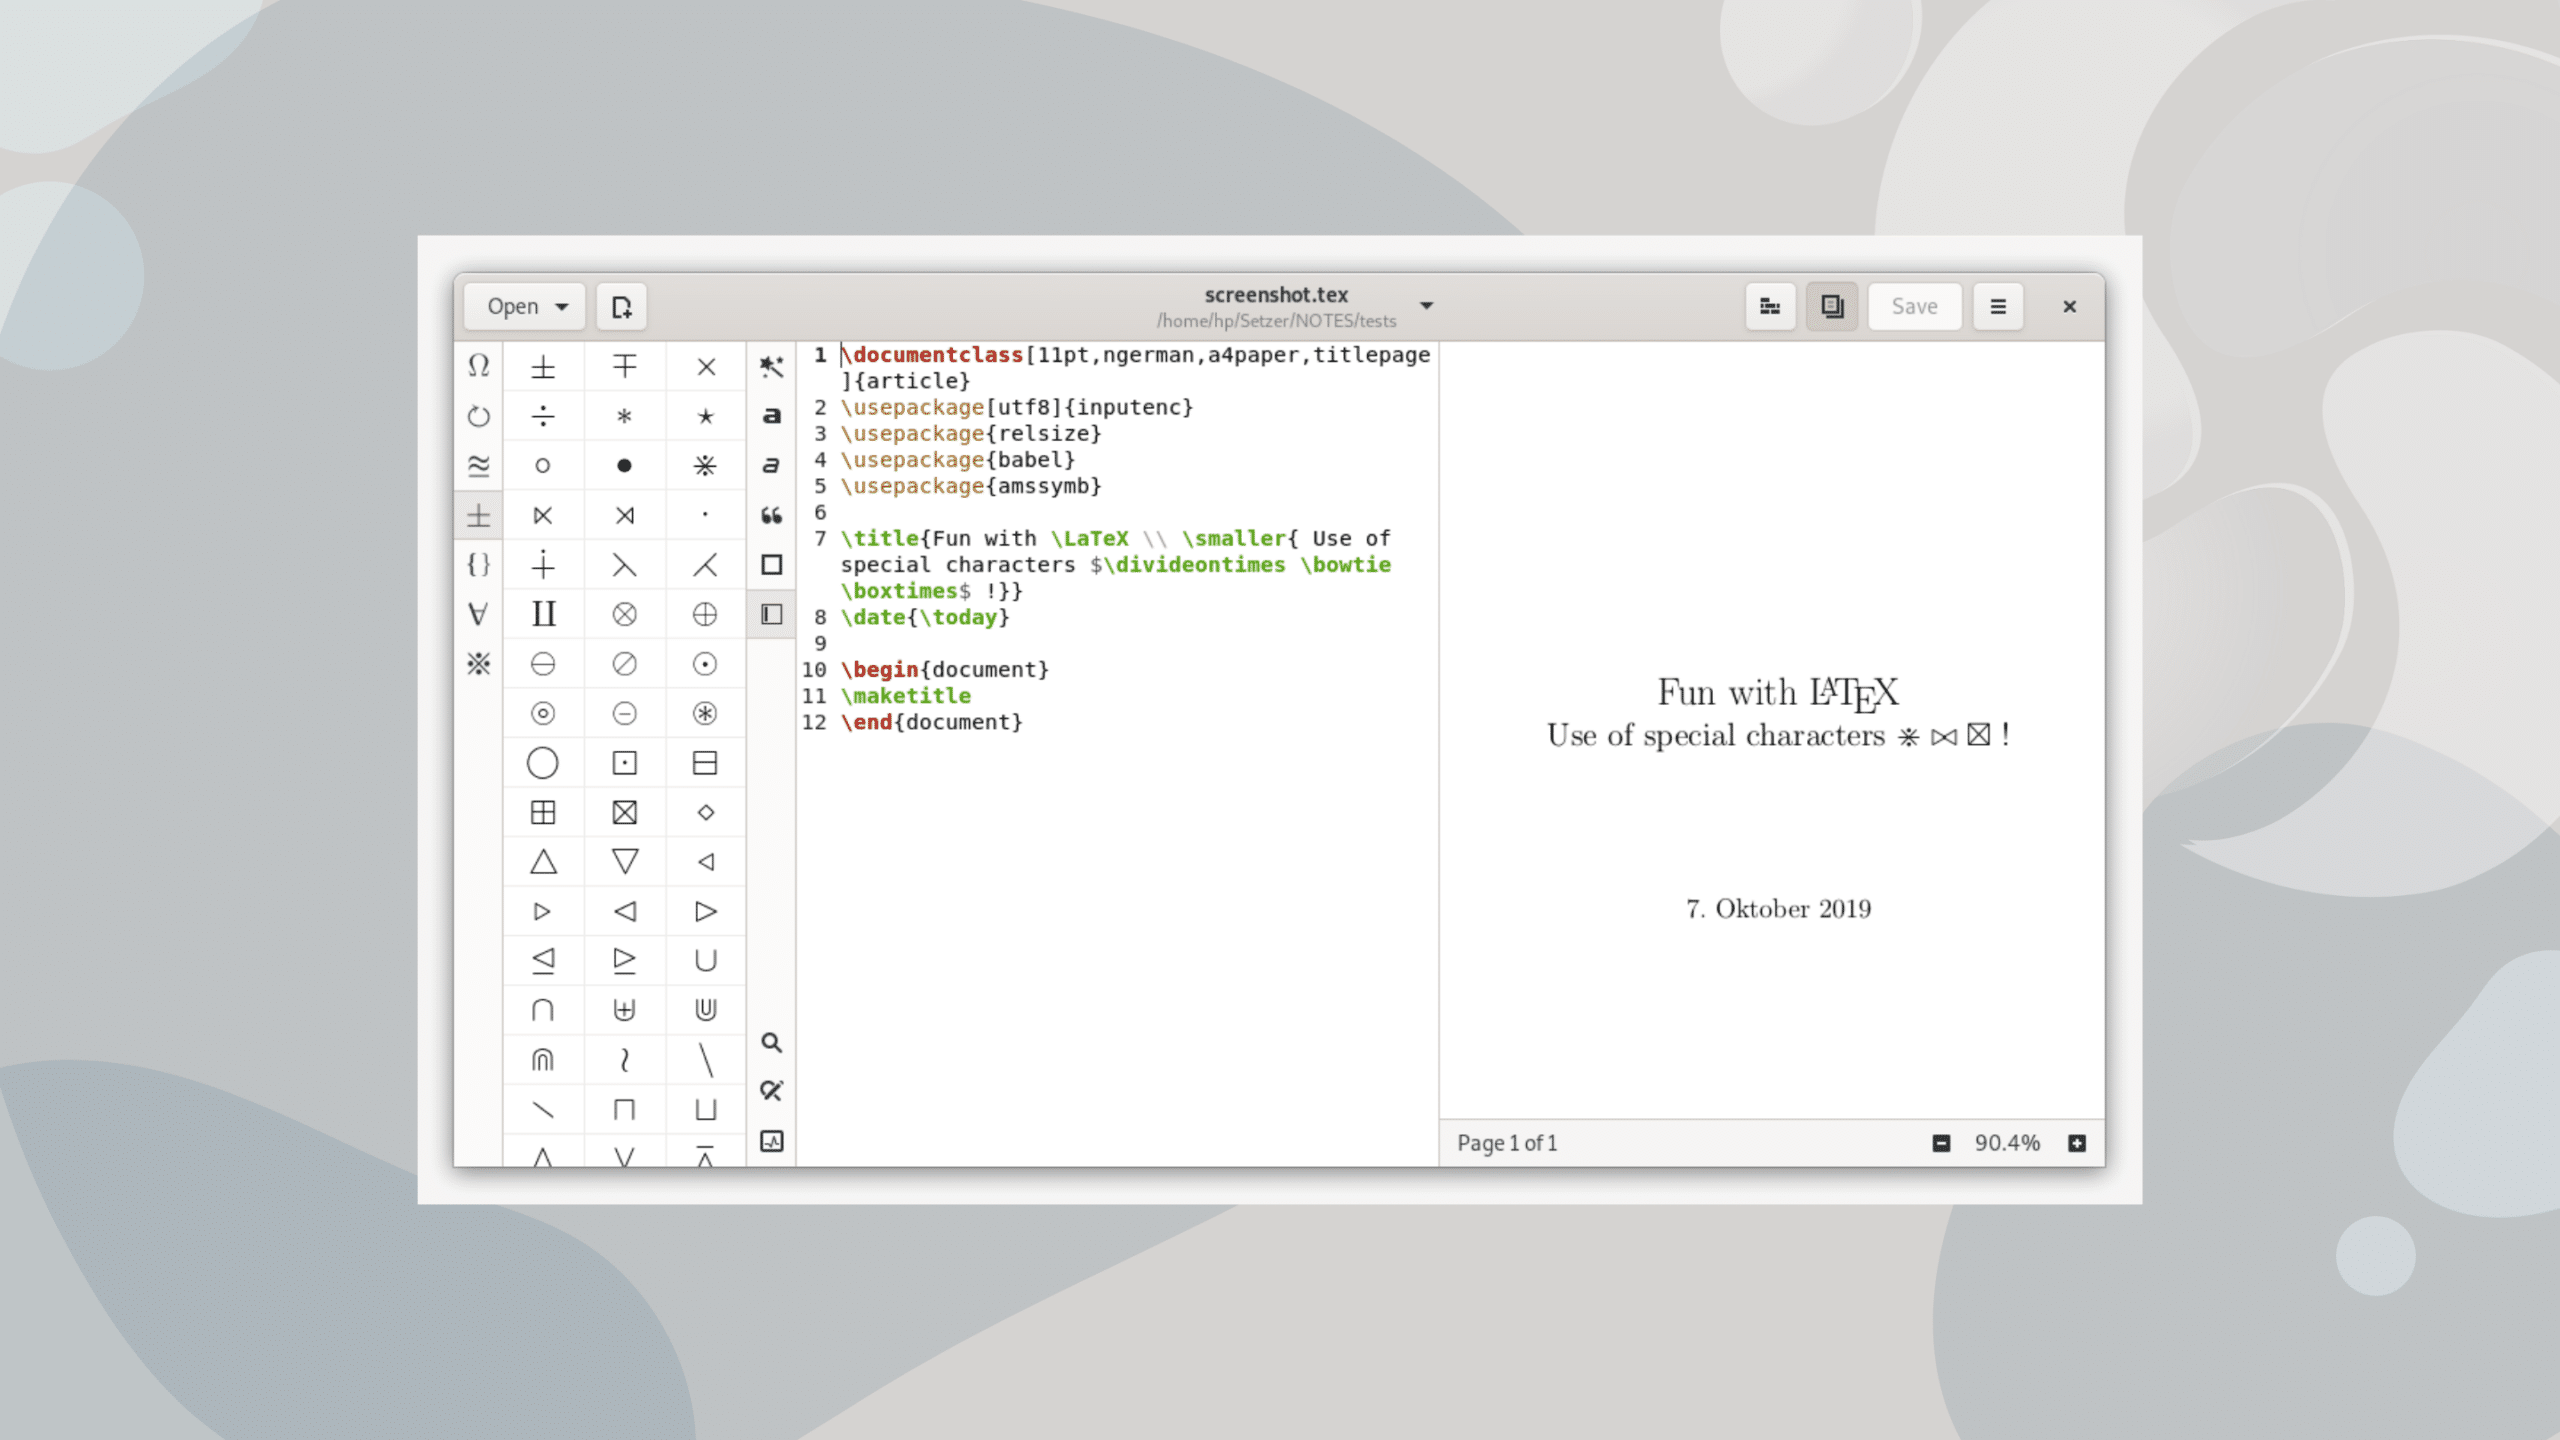
Task: Create a new document
Action: [621, 306]
